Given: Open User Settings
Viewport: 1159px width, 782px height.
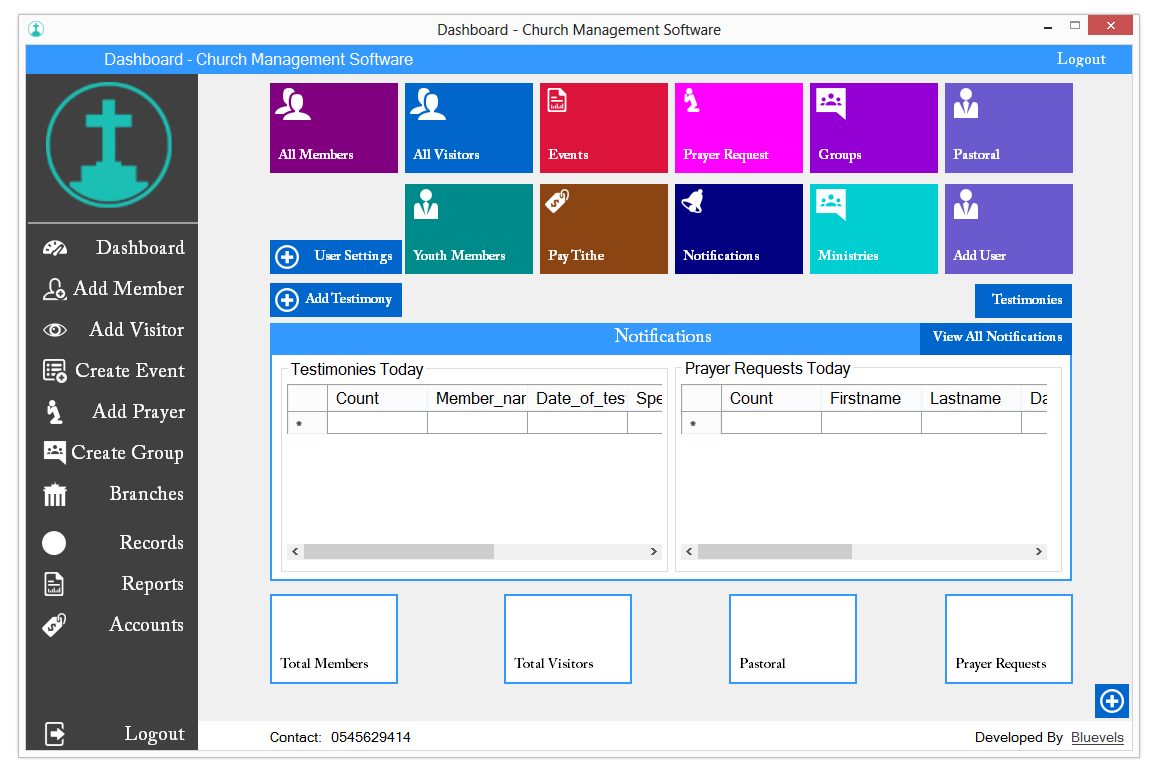Looking at the screenshot, I should tap(335, 256).
